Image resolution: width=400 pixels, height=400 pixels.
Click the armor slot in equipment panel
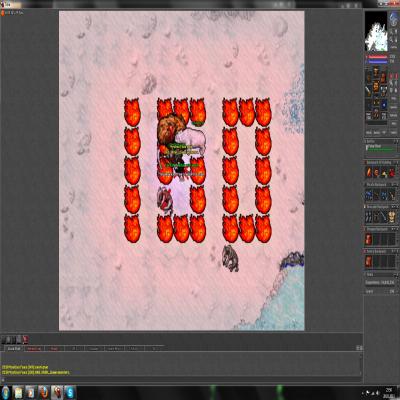point(376,87)
